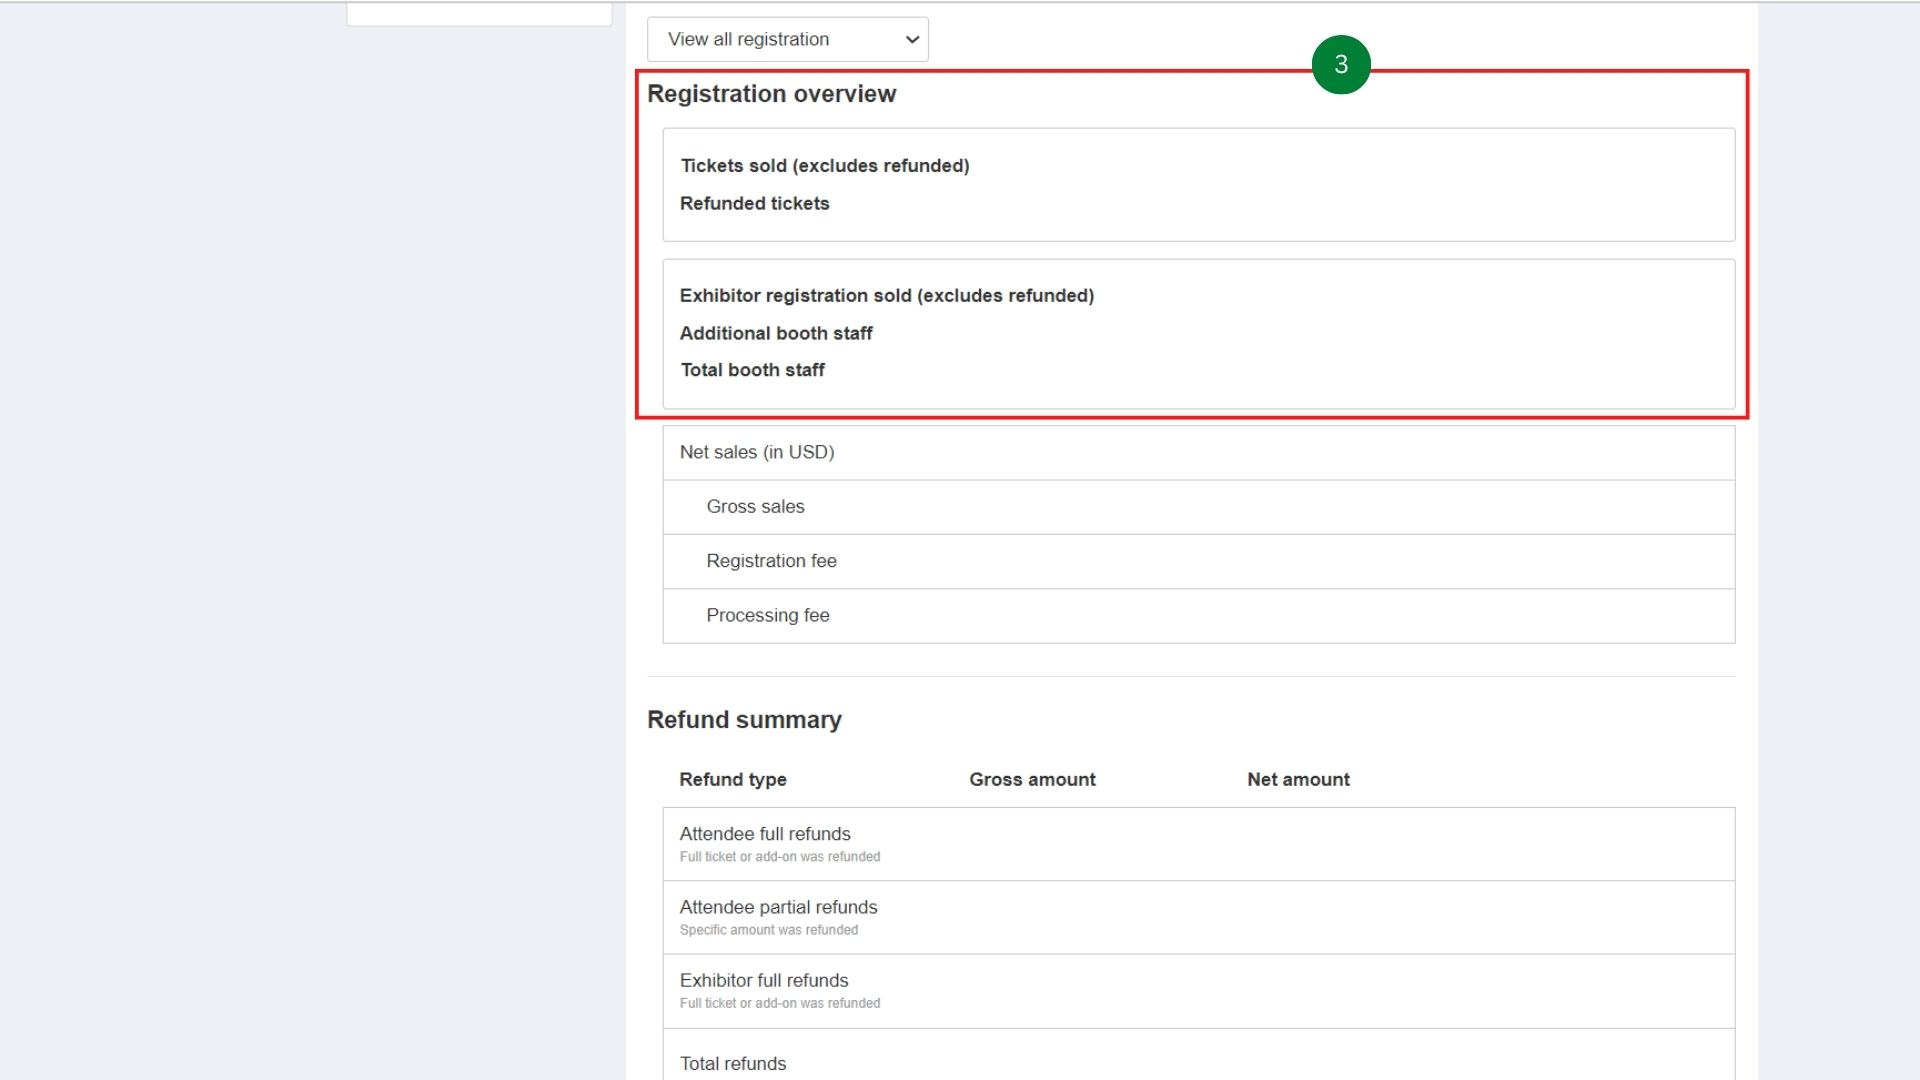Screen dimensions: 1920x1080
Task: Click the Total booth staff row
Action: 752,369
